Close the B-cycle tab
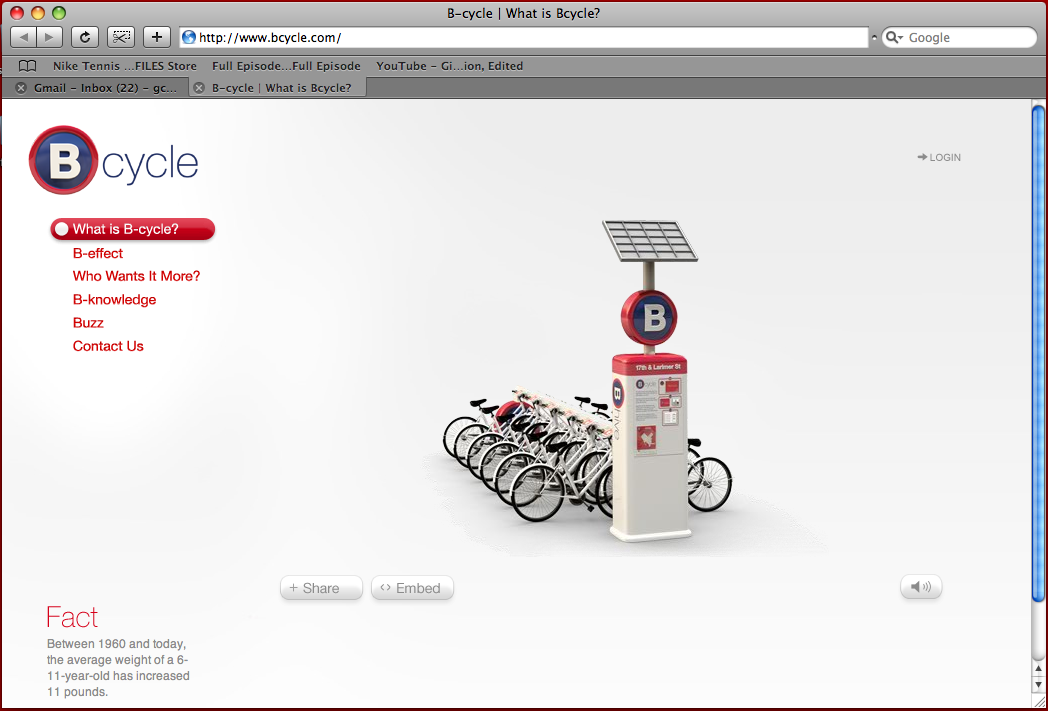 tap(199, 88)
